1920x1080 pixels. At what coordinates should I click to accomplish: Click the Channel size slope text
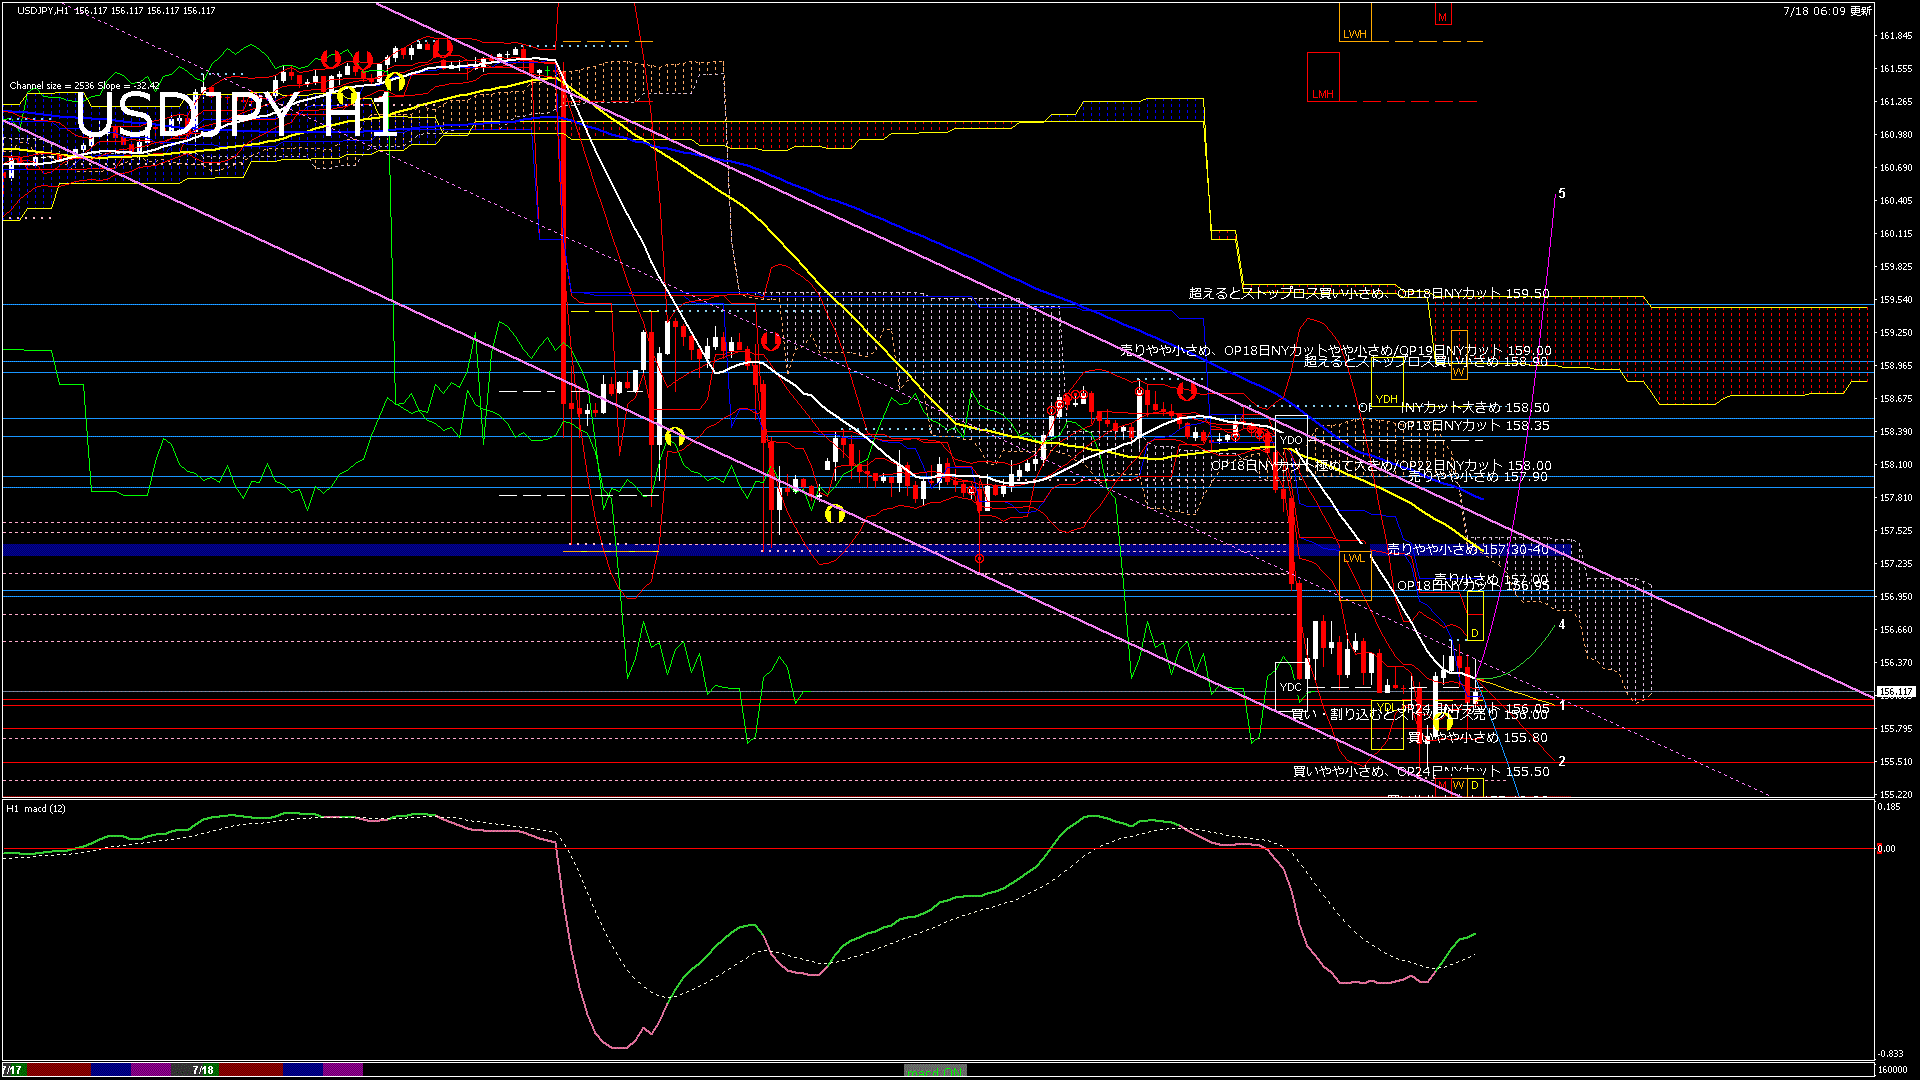[84, 86]
